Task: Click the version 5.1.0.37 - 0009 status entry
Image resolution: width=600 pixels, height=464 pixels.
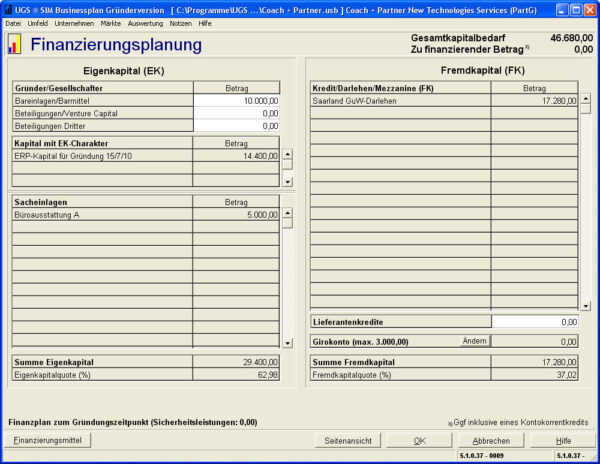Action: coord(481,456)
